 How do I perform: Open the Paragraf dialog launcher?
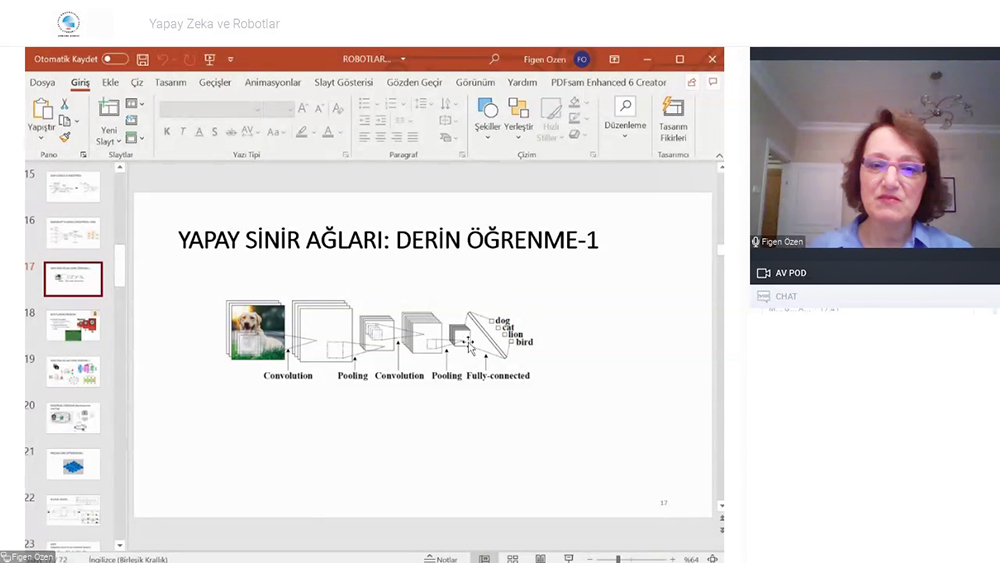462,155
